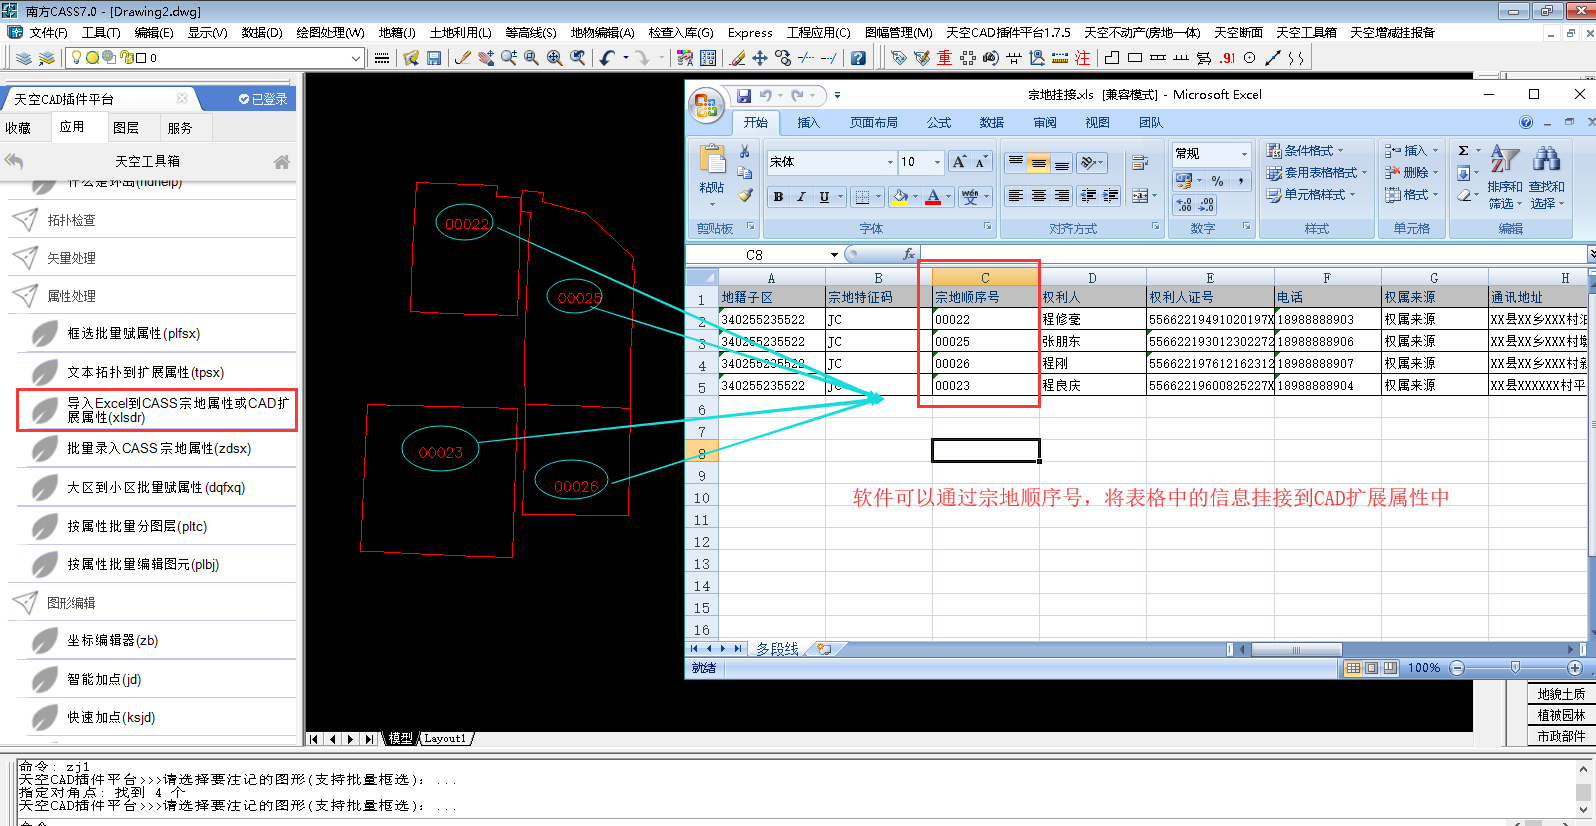The width and height of the screenshot is (1596, 826).
Task: Click the 已登录 login status
Action: [262, 99]
